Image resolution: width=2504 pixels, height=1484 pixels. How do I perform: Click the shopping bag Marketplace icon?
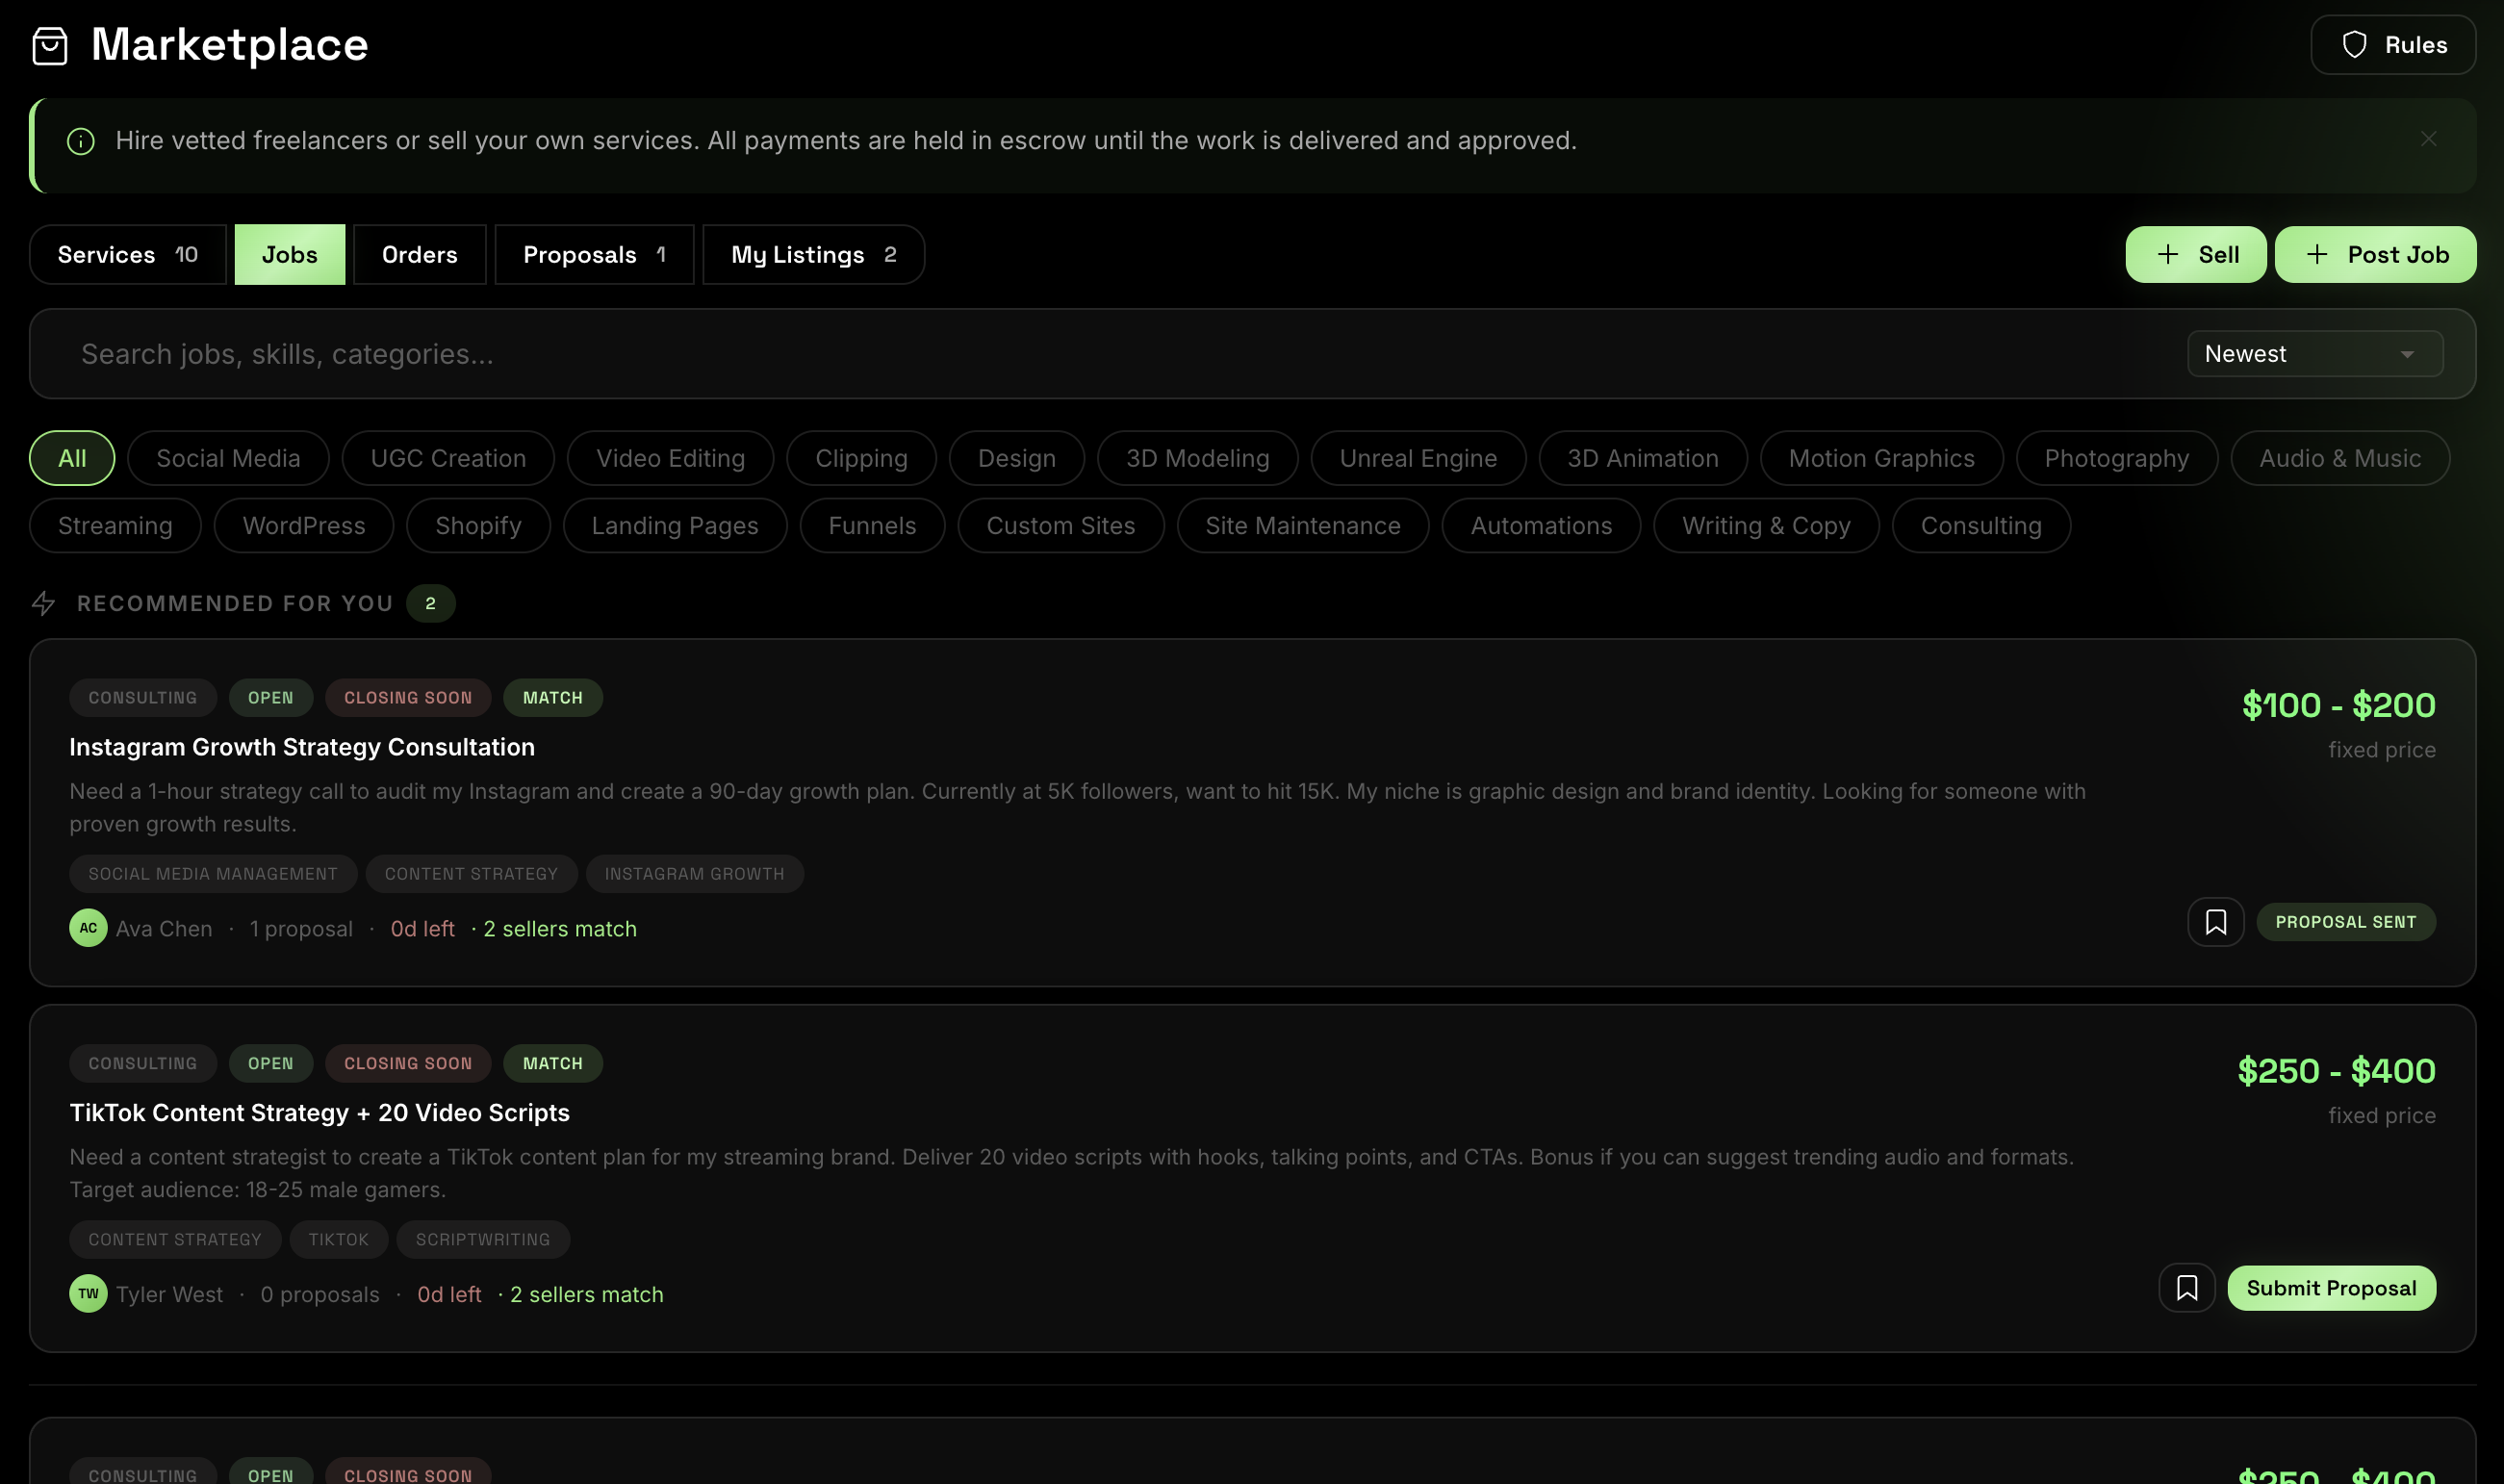[x=49, y=45]
